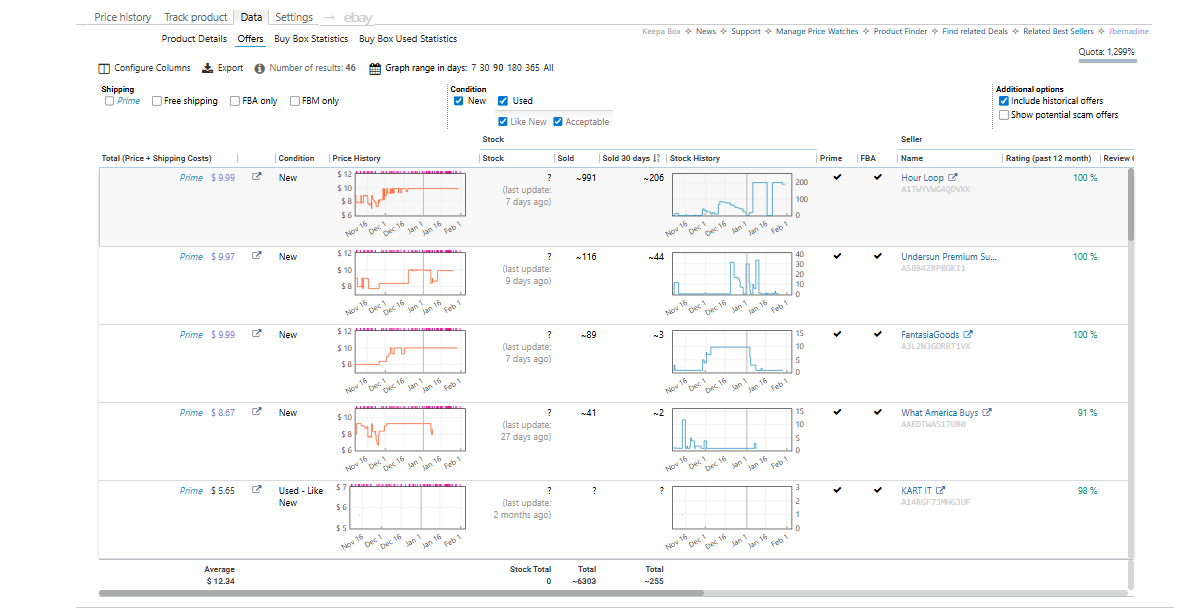Screen dimensions: 1193x609
Task: Open the Configure Columns icon
Action: pyautogui.click(x=104, y=69)
